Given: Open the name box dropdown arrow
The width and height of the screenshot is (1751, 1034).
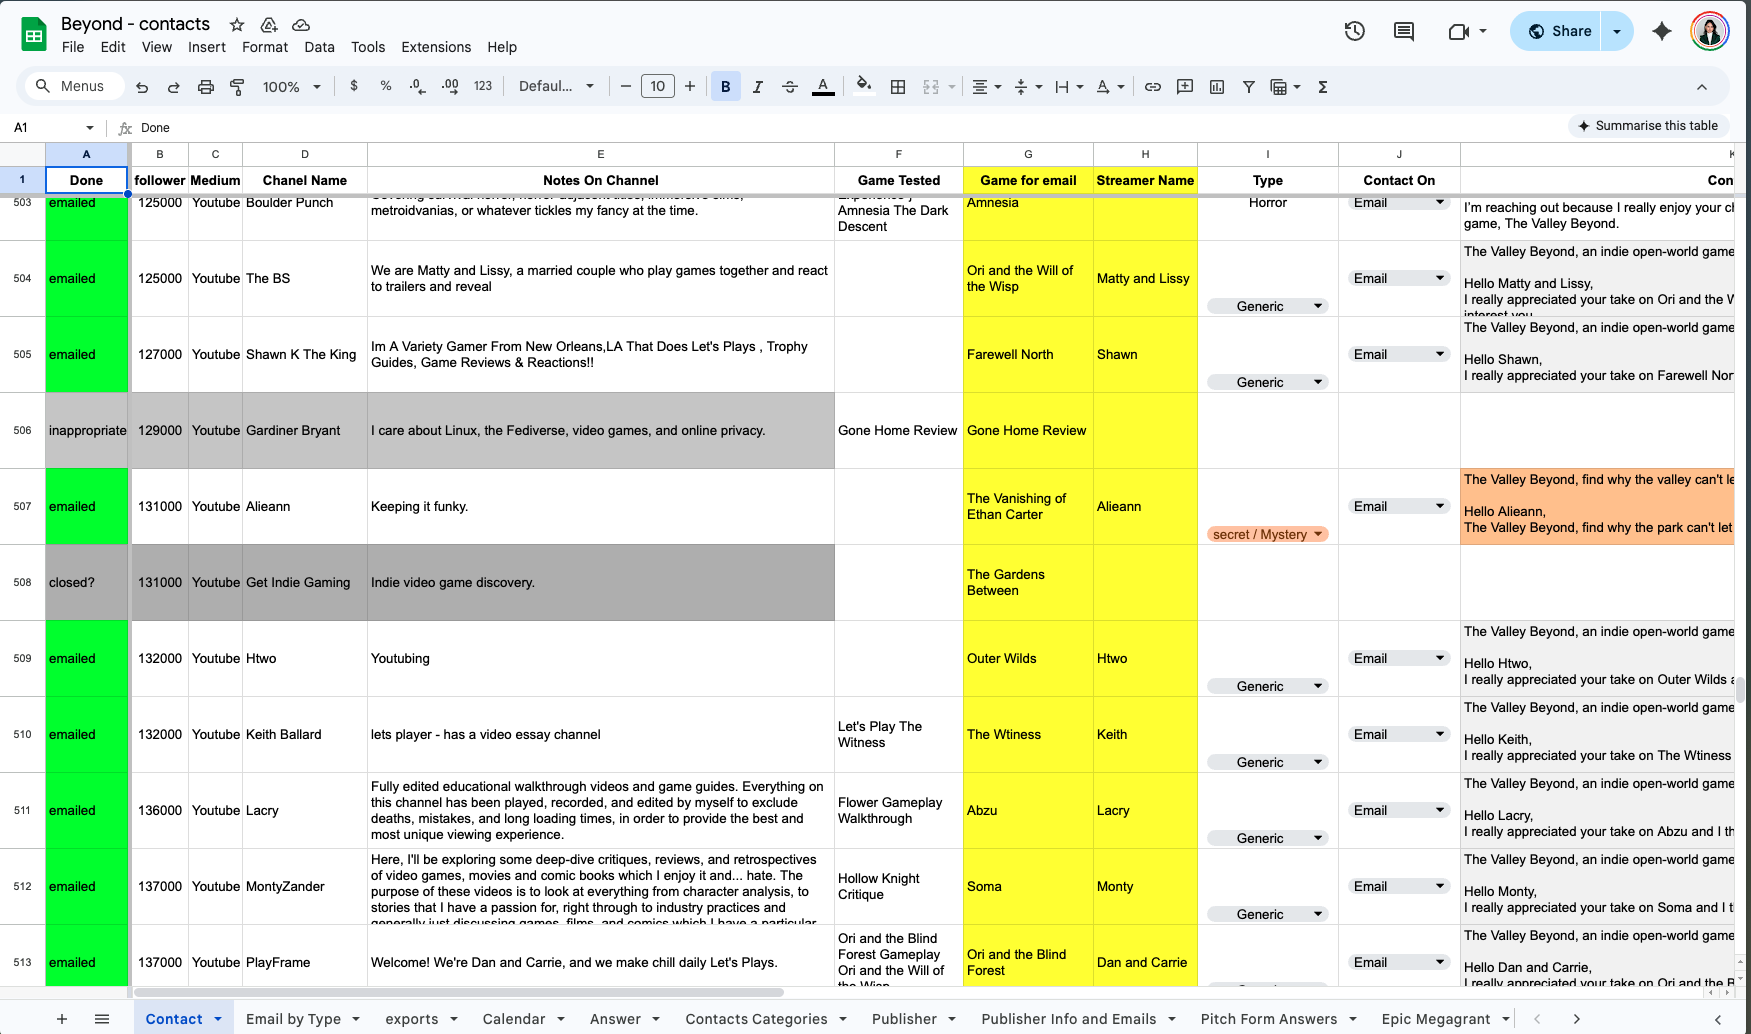Looking at the screenshot, I should 90,128.
